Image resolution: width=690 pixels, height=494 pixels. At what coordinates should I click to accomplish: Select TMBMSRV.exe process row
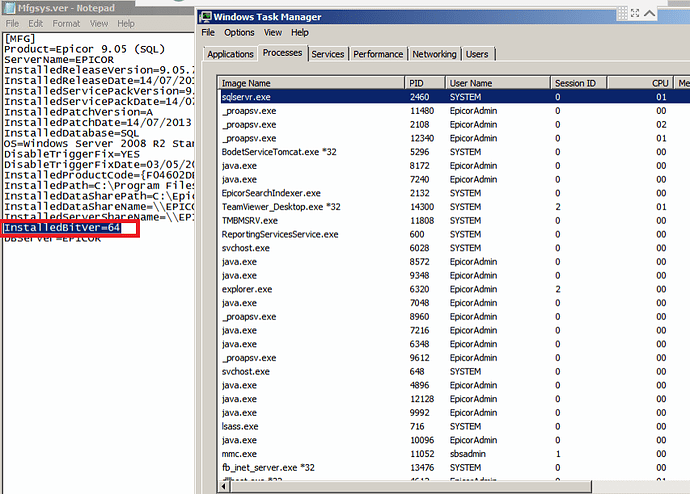[455, 220]
